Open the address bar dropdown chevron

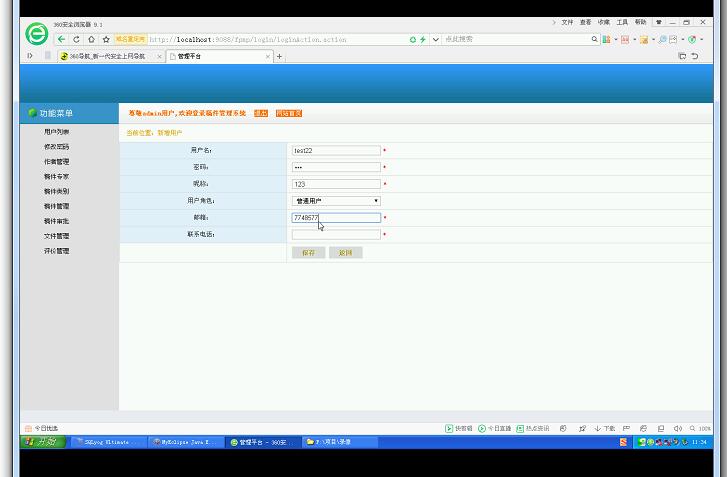tap(435, 40)
